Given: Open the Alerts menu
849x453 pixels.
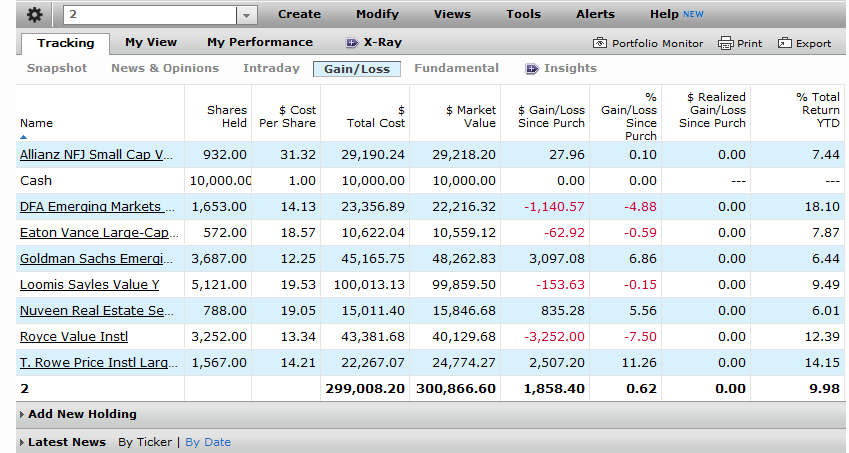Looking at the screenshot, I should click(596, 15).
